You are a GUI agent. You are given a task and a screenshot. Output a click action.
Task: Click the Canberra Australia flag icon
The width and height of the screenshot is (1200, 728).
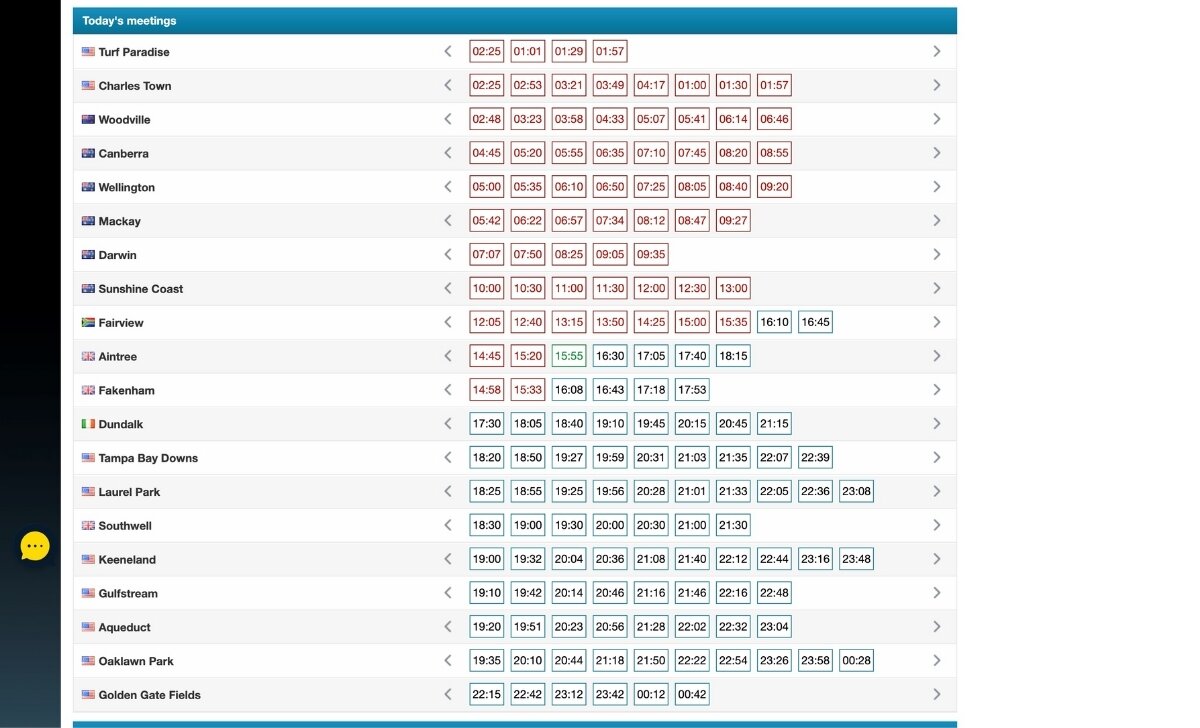point(88,154)
